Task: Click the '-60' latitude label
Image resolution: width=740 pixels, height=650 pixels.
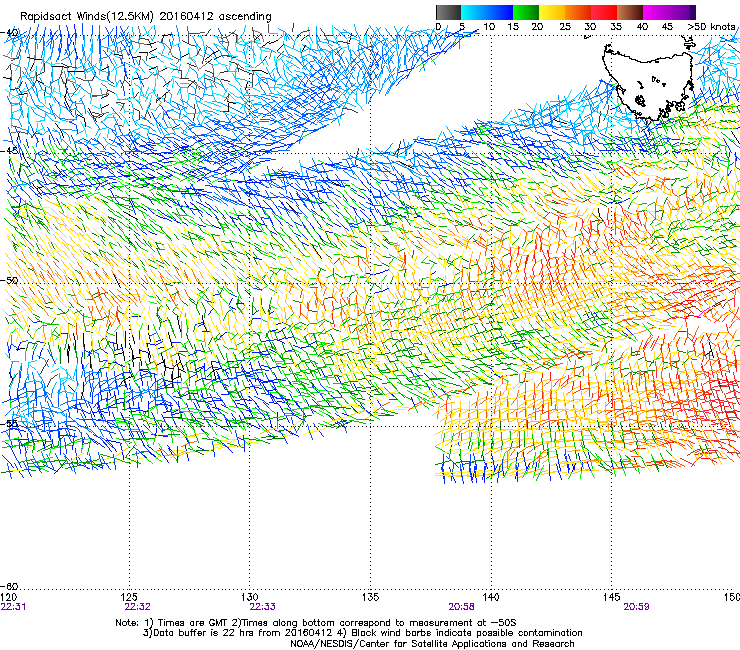Action: pos(10,586)
